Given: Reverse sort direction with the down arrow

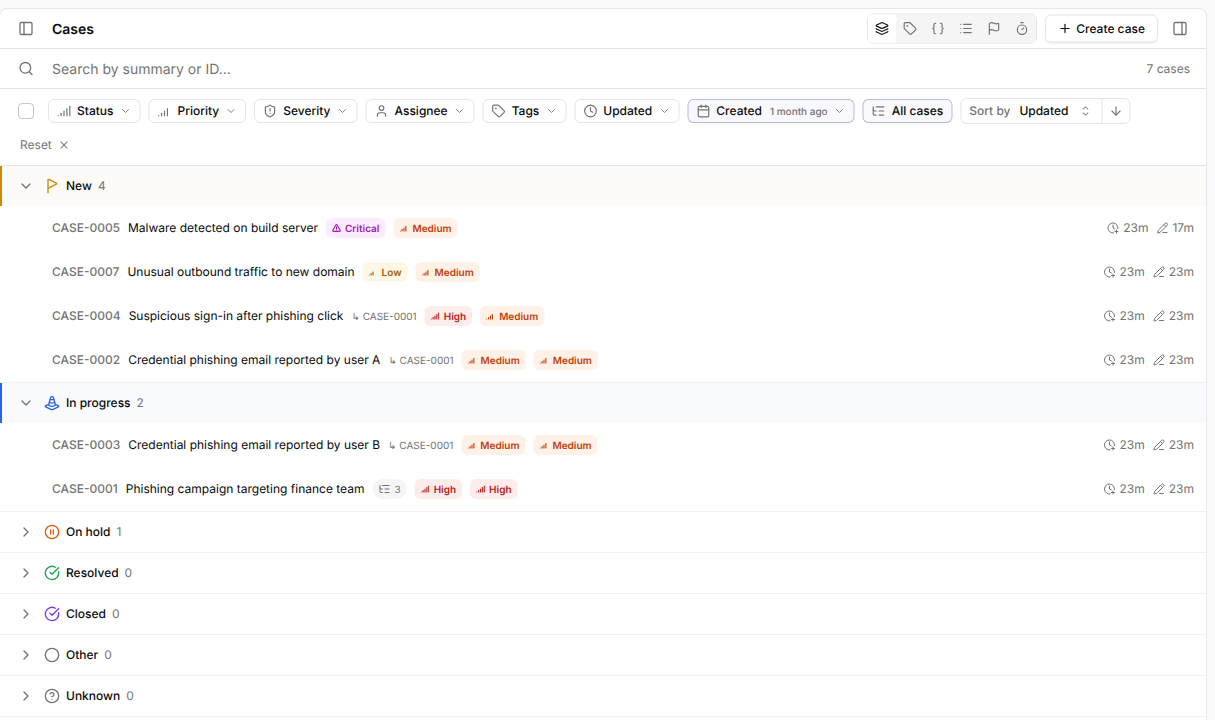Looking at the screenshot, I should click(1116, 111).
